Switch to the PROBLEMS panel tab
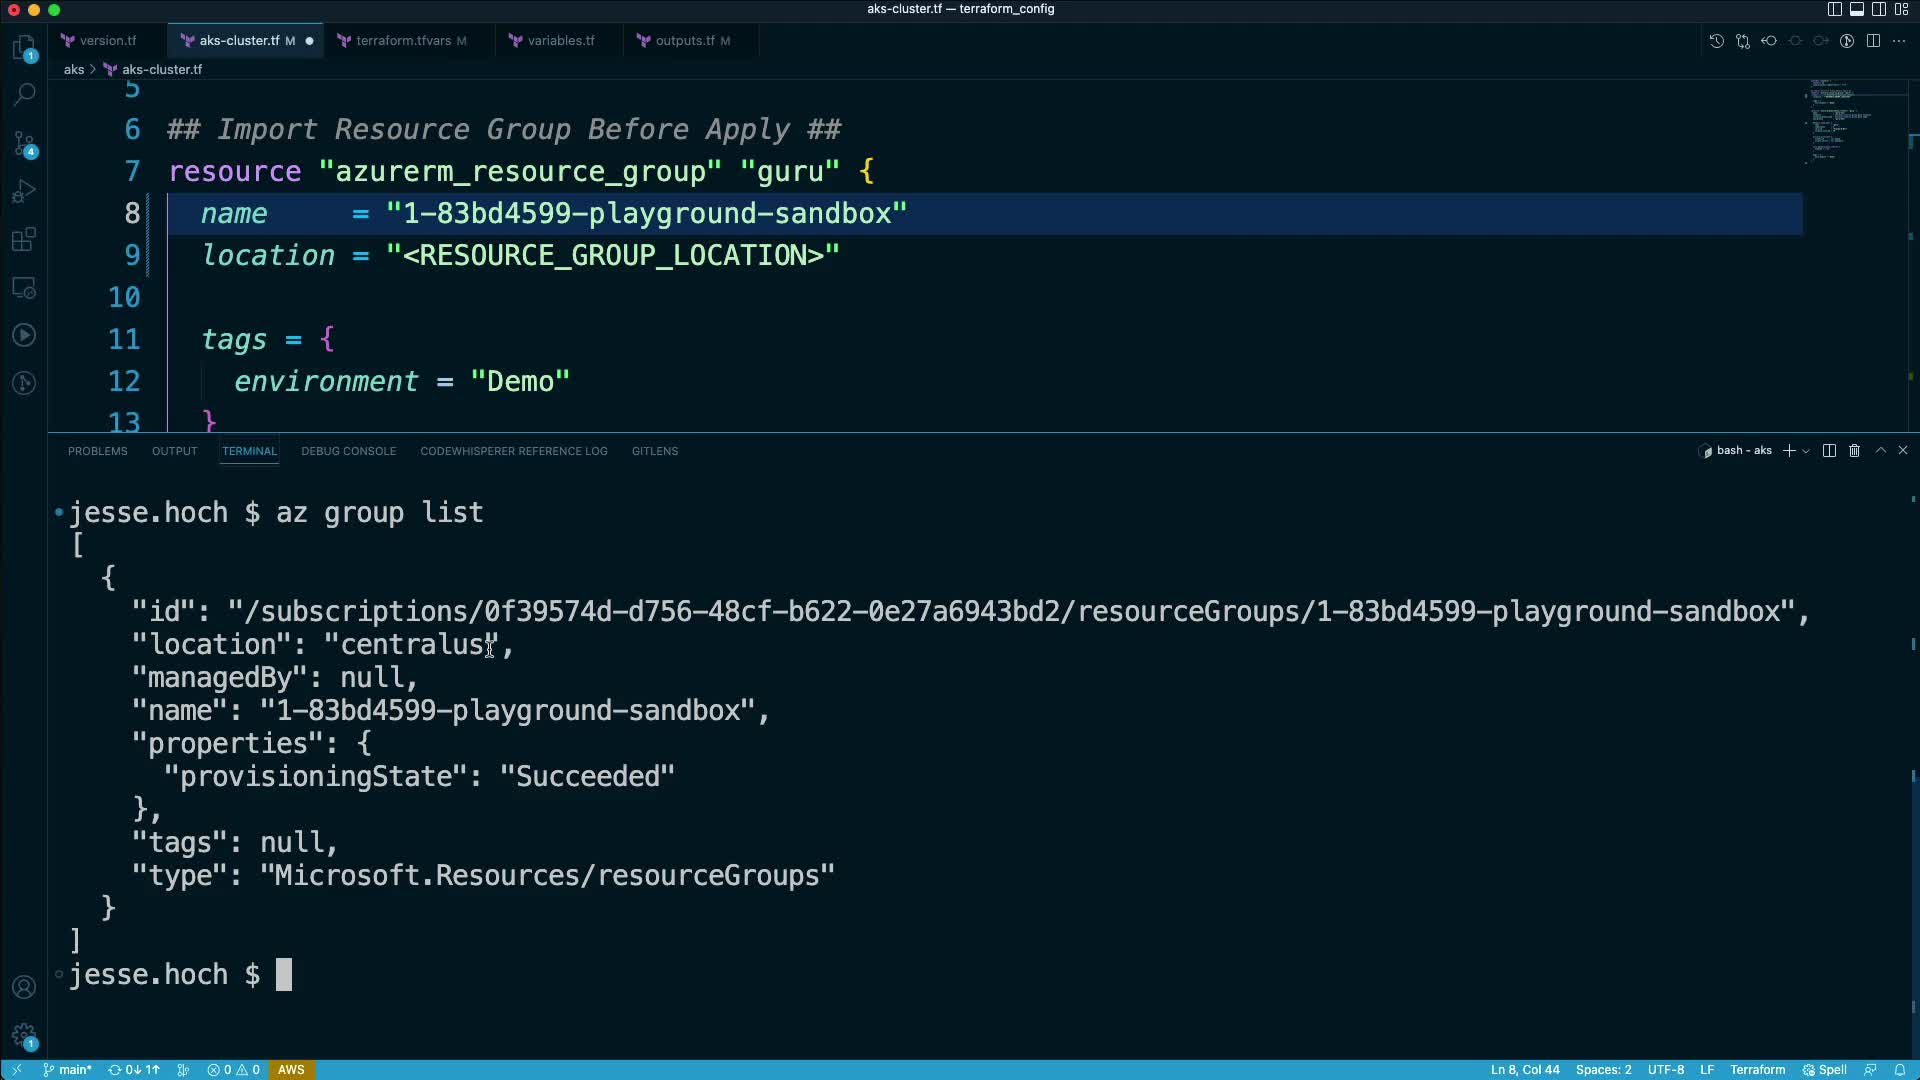 (97, 451)
